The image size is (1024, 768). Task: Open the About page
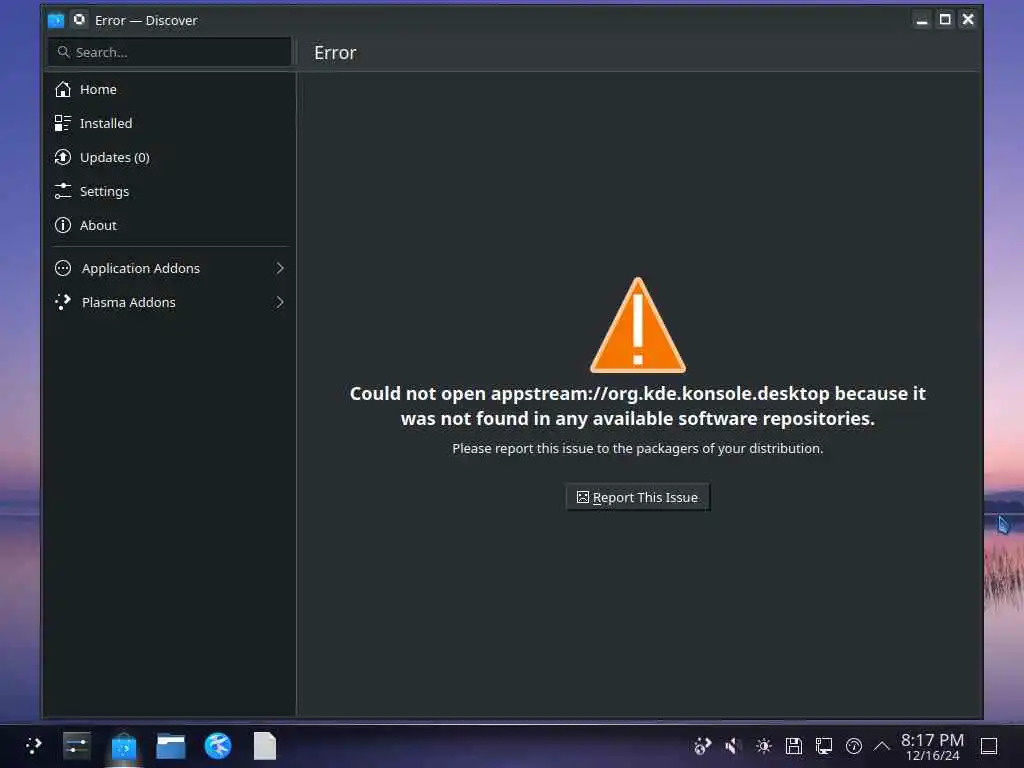click(x=168, y=225)
